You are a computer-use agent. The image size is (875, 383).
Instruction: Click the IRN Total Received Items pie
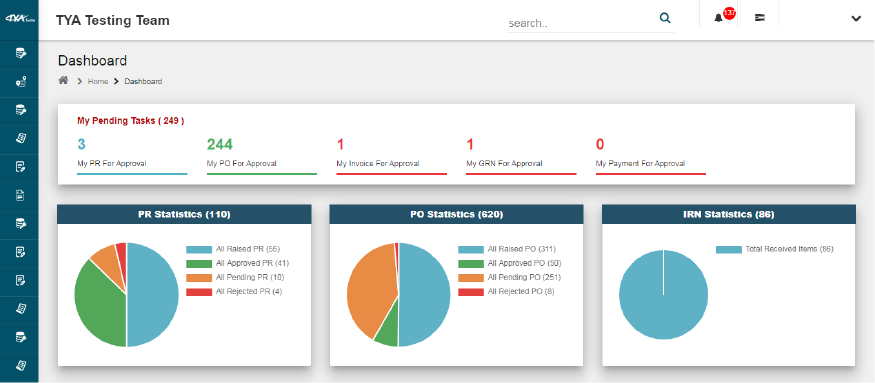point(664,294)
